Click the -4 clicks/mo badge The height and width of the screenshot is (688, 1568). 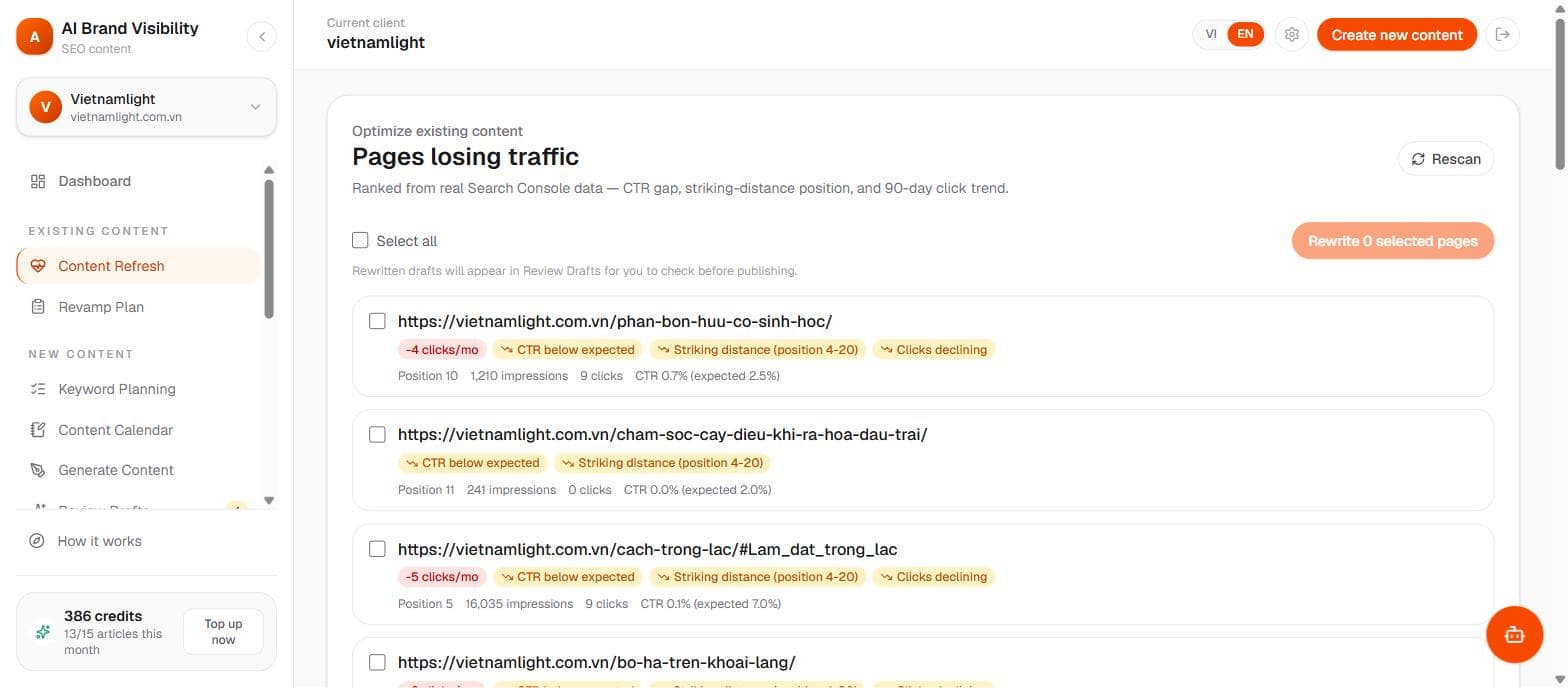coord(442,349)
